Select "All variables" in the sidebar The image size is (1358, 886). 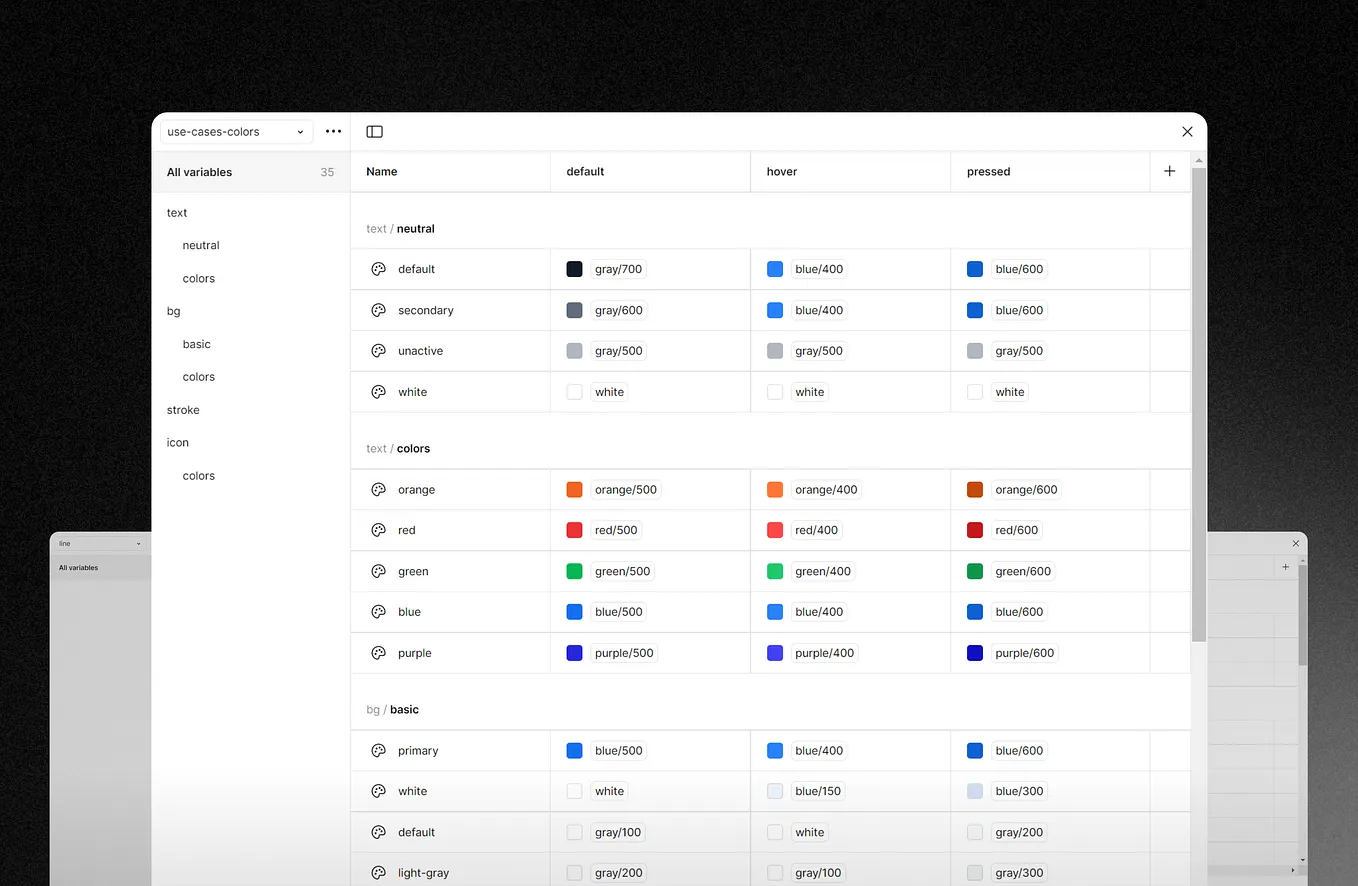click(x=199, y=172)
